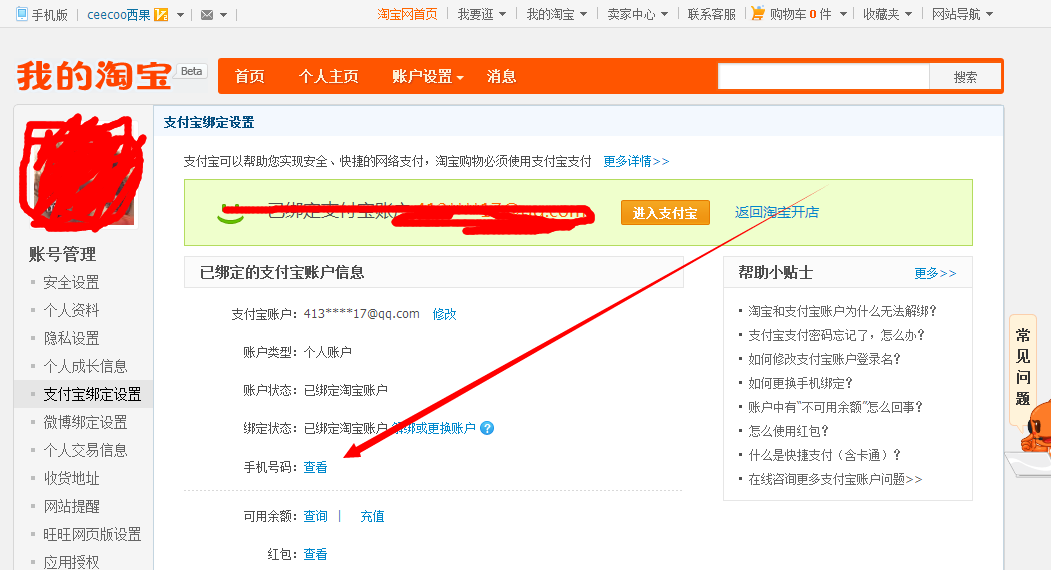Click the 返回淘宝开店 link

tap(777, 213)
